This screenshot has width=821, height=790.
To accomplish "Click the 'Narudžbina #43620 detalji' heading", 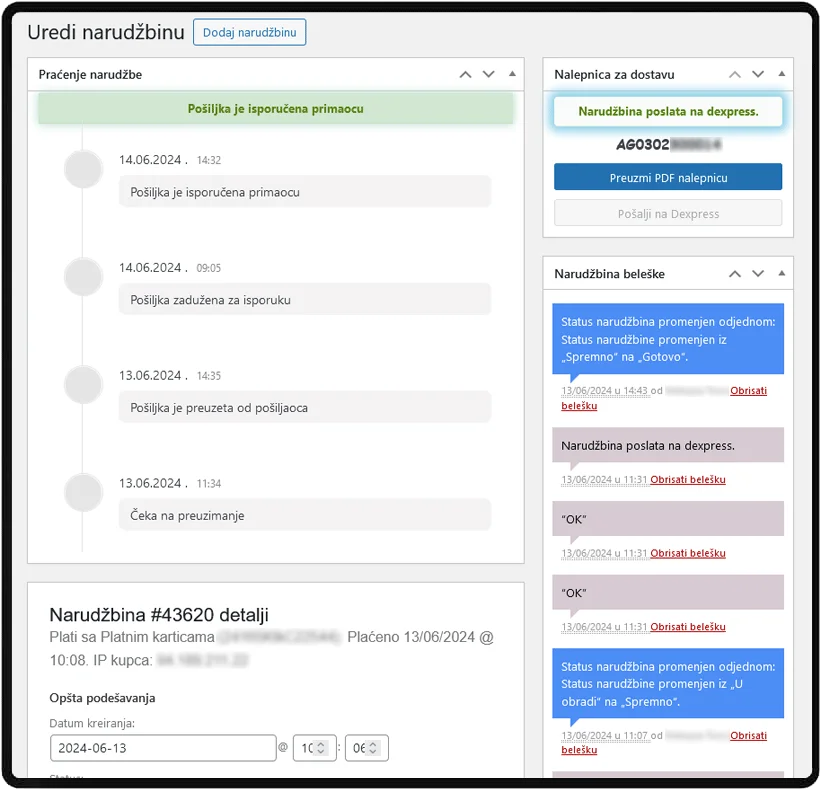I will tap(159, 615).
